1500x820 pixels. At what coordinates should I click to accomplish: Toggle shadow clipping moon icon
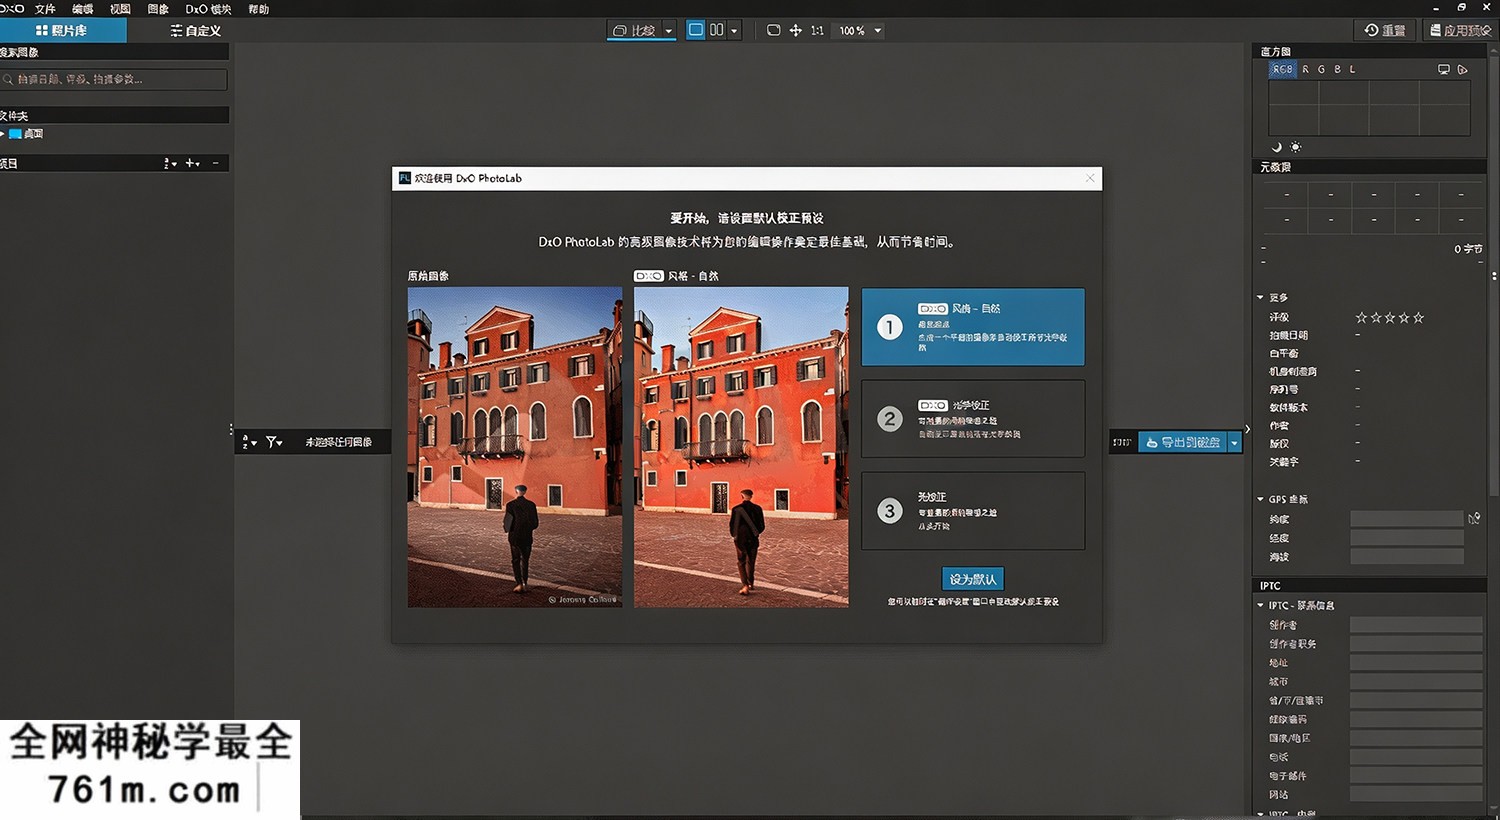1277,147
